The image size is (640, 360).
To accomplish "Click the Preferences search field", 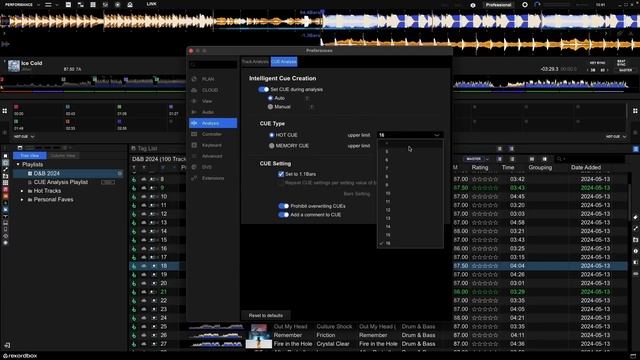I will (213, 64).
